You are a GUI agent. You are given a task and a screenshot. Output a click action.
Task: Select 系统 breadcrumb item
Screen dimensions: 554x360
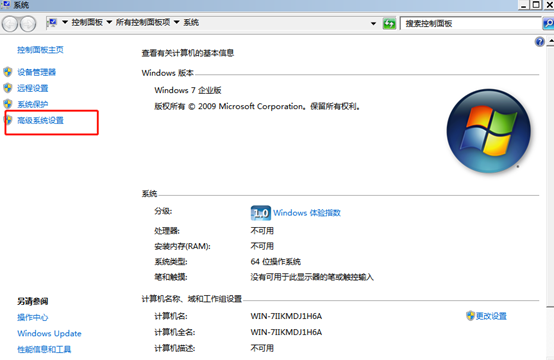[191, 22]
